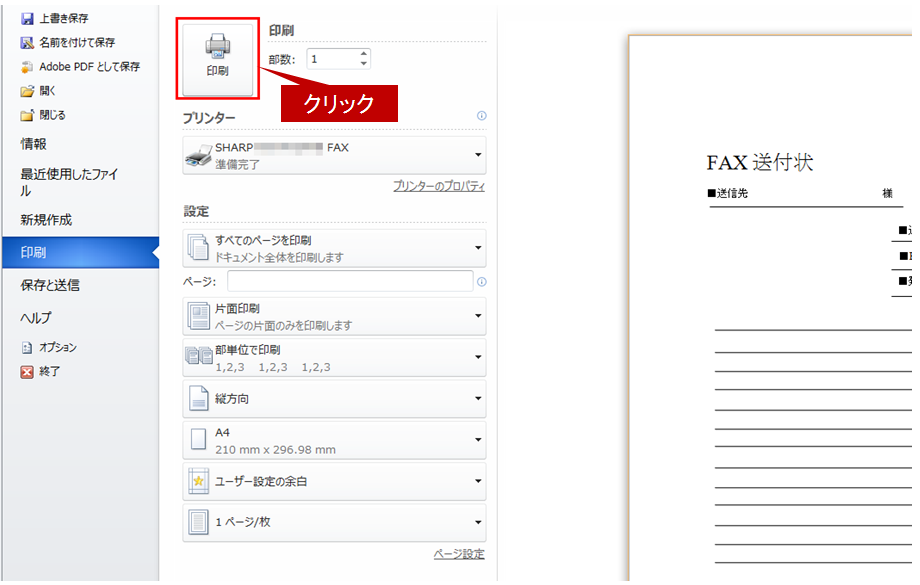Viewport: 920px width, 585px height.
Task: Click the 片面印刷 one-sided page icon
Action: [198, 316]
